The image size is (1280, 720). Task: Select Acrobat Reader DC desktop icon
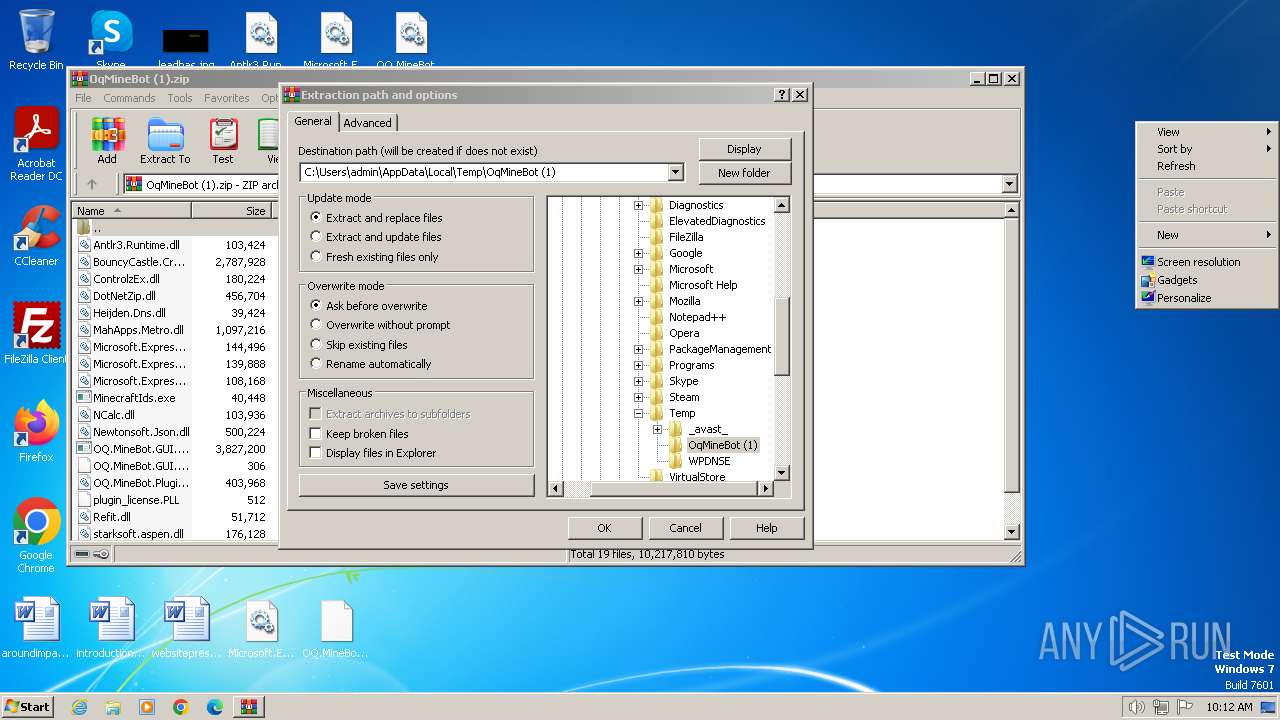click(36, 145)
